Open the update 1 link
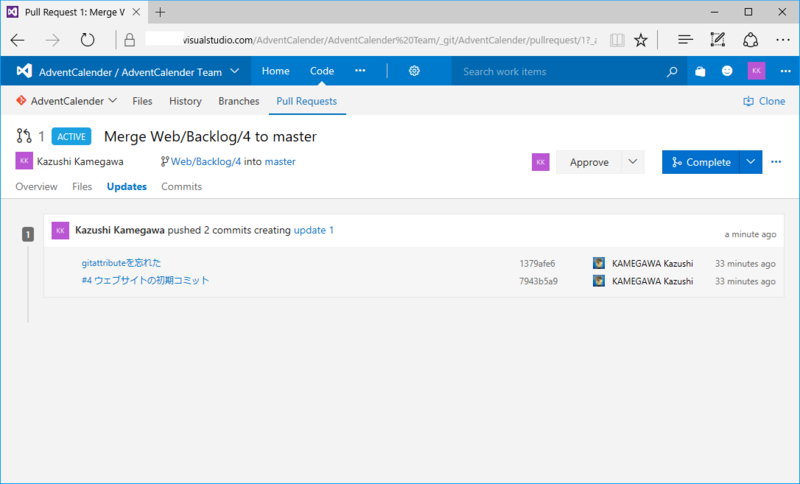 (x=314, y=230)
